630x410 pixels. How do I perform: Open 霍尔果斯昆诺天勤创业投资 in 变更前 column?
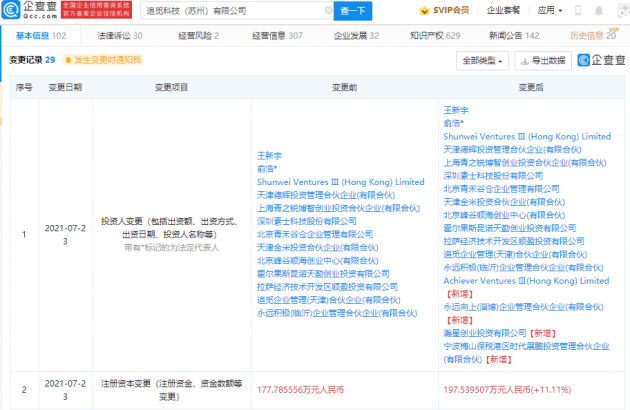pos(323,274)
